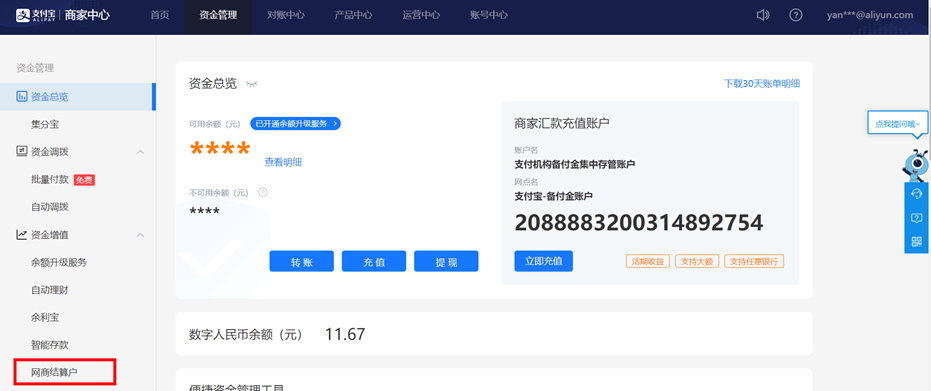Select 资金总览 in the sidebar
This screenshot has width=931, height=391.
click(x=78, y=96)
